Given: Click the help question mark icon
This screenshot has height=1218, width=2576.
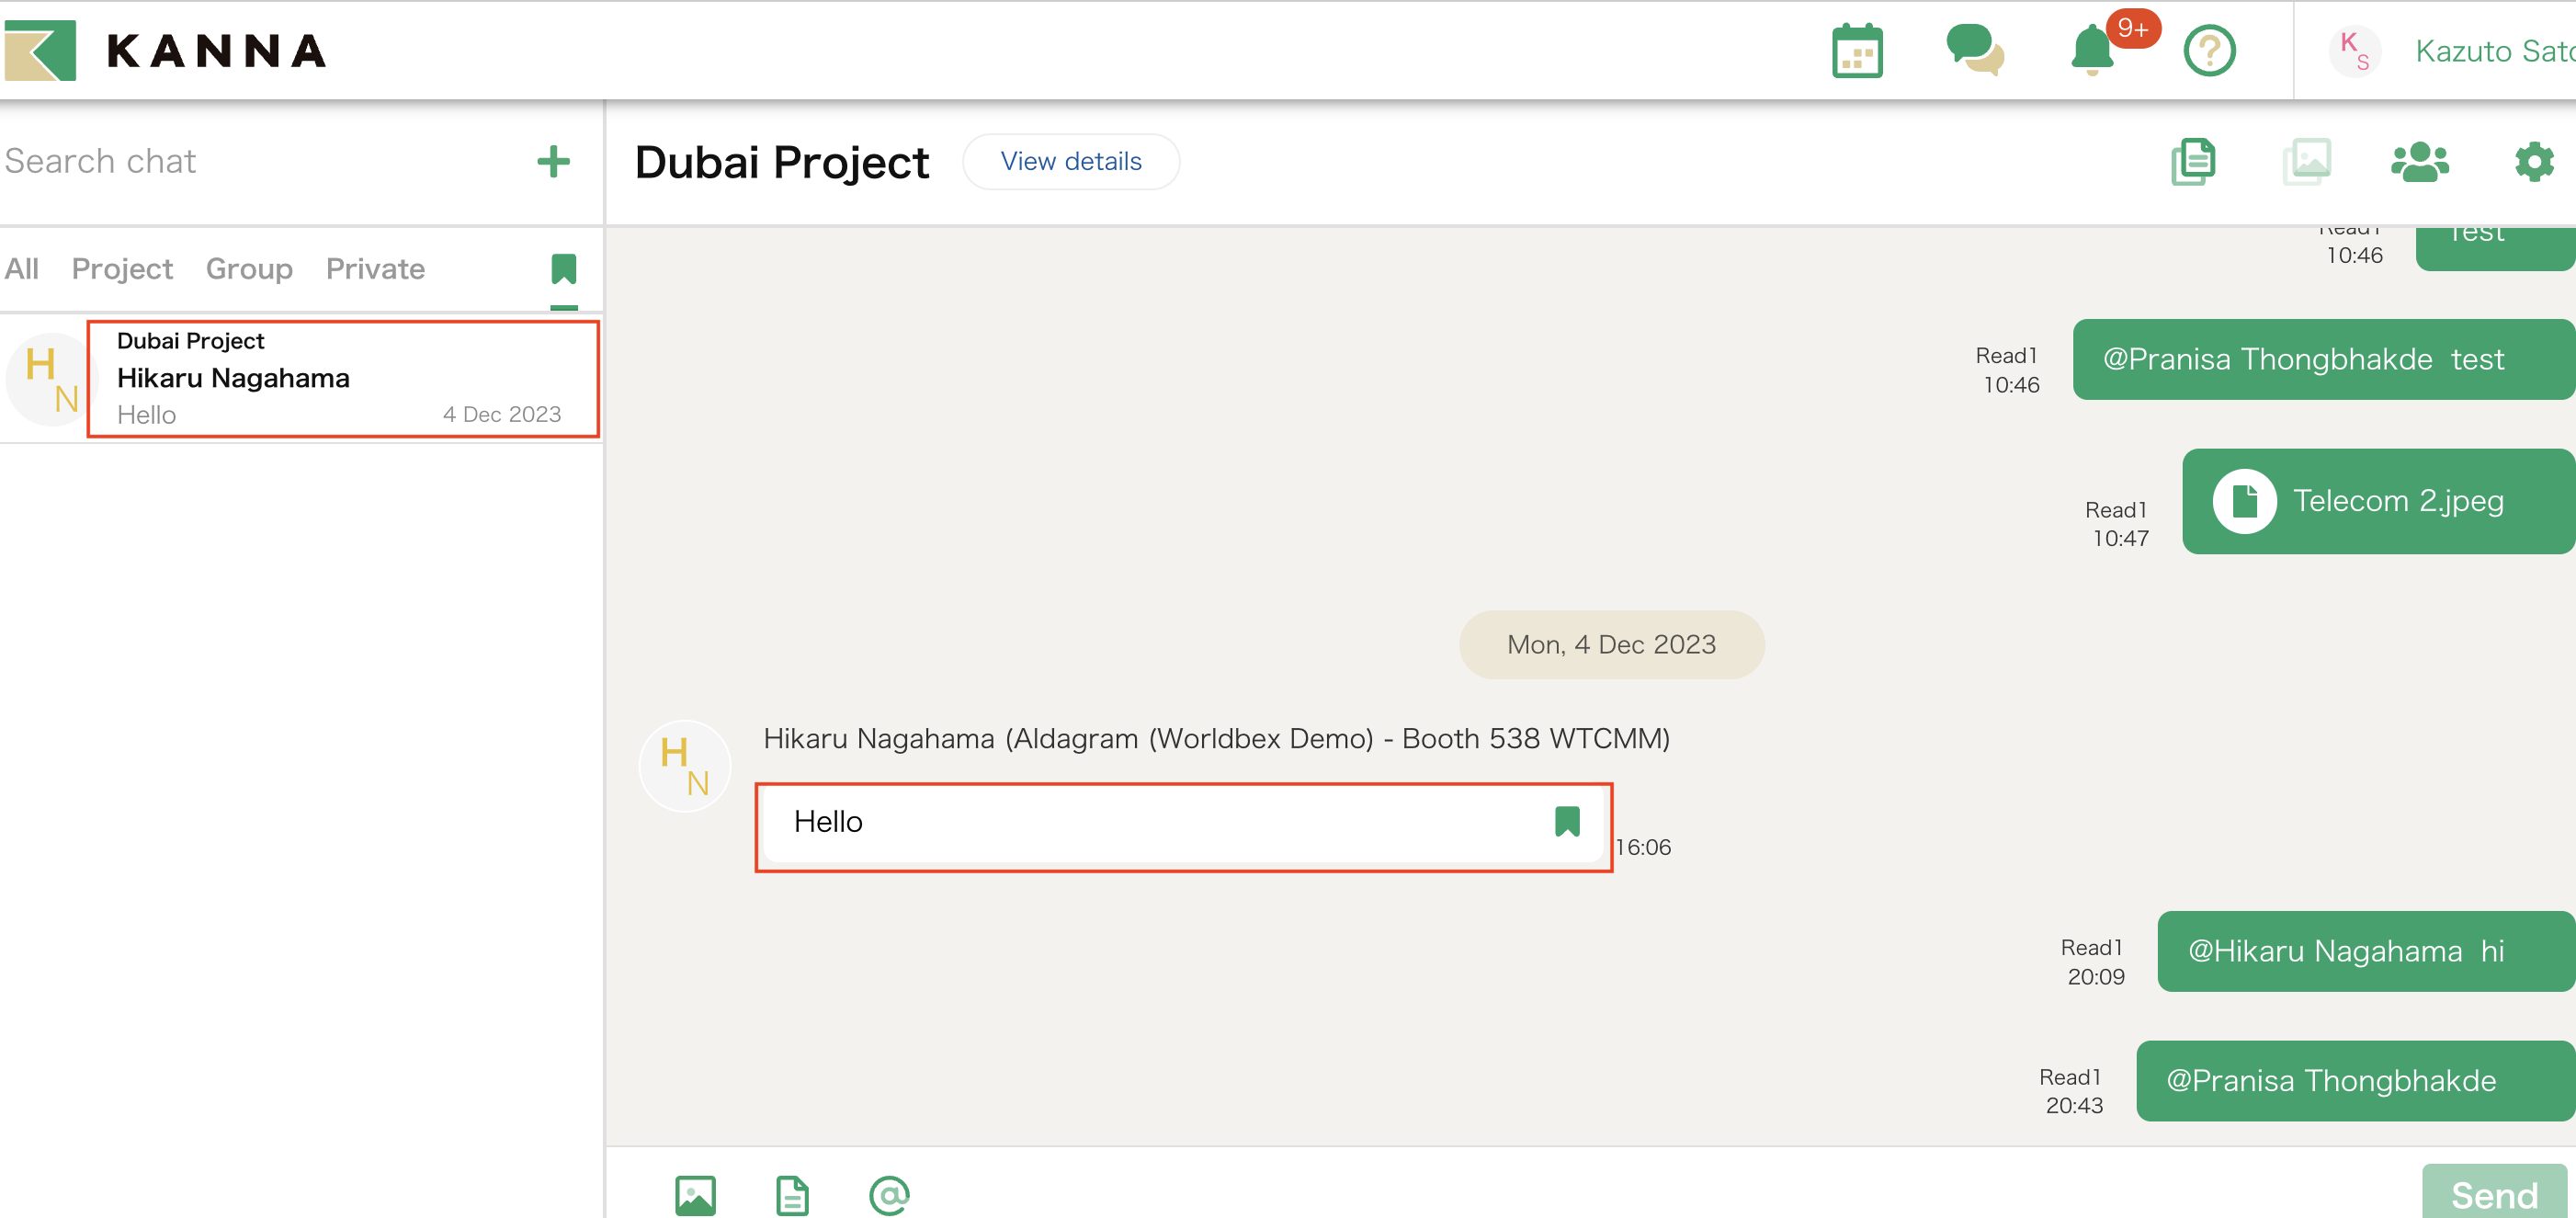Looking at the screenshot, I should pyautogui.click(x=2208, y=51).
